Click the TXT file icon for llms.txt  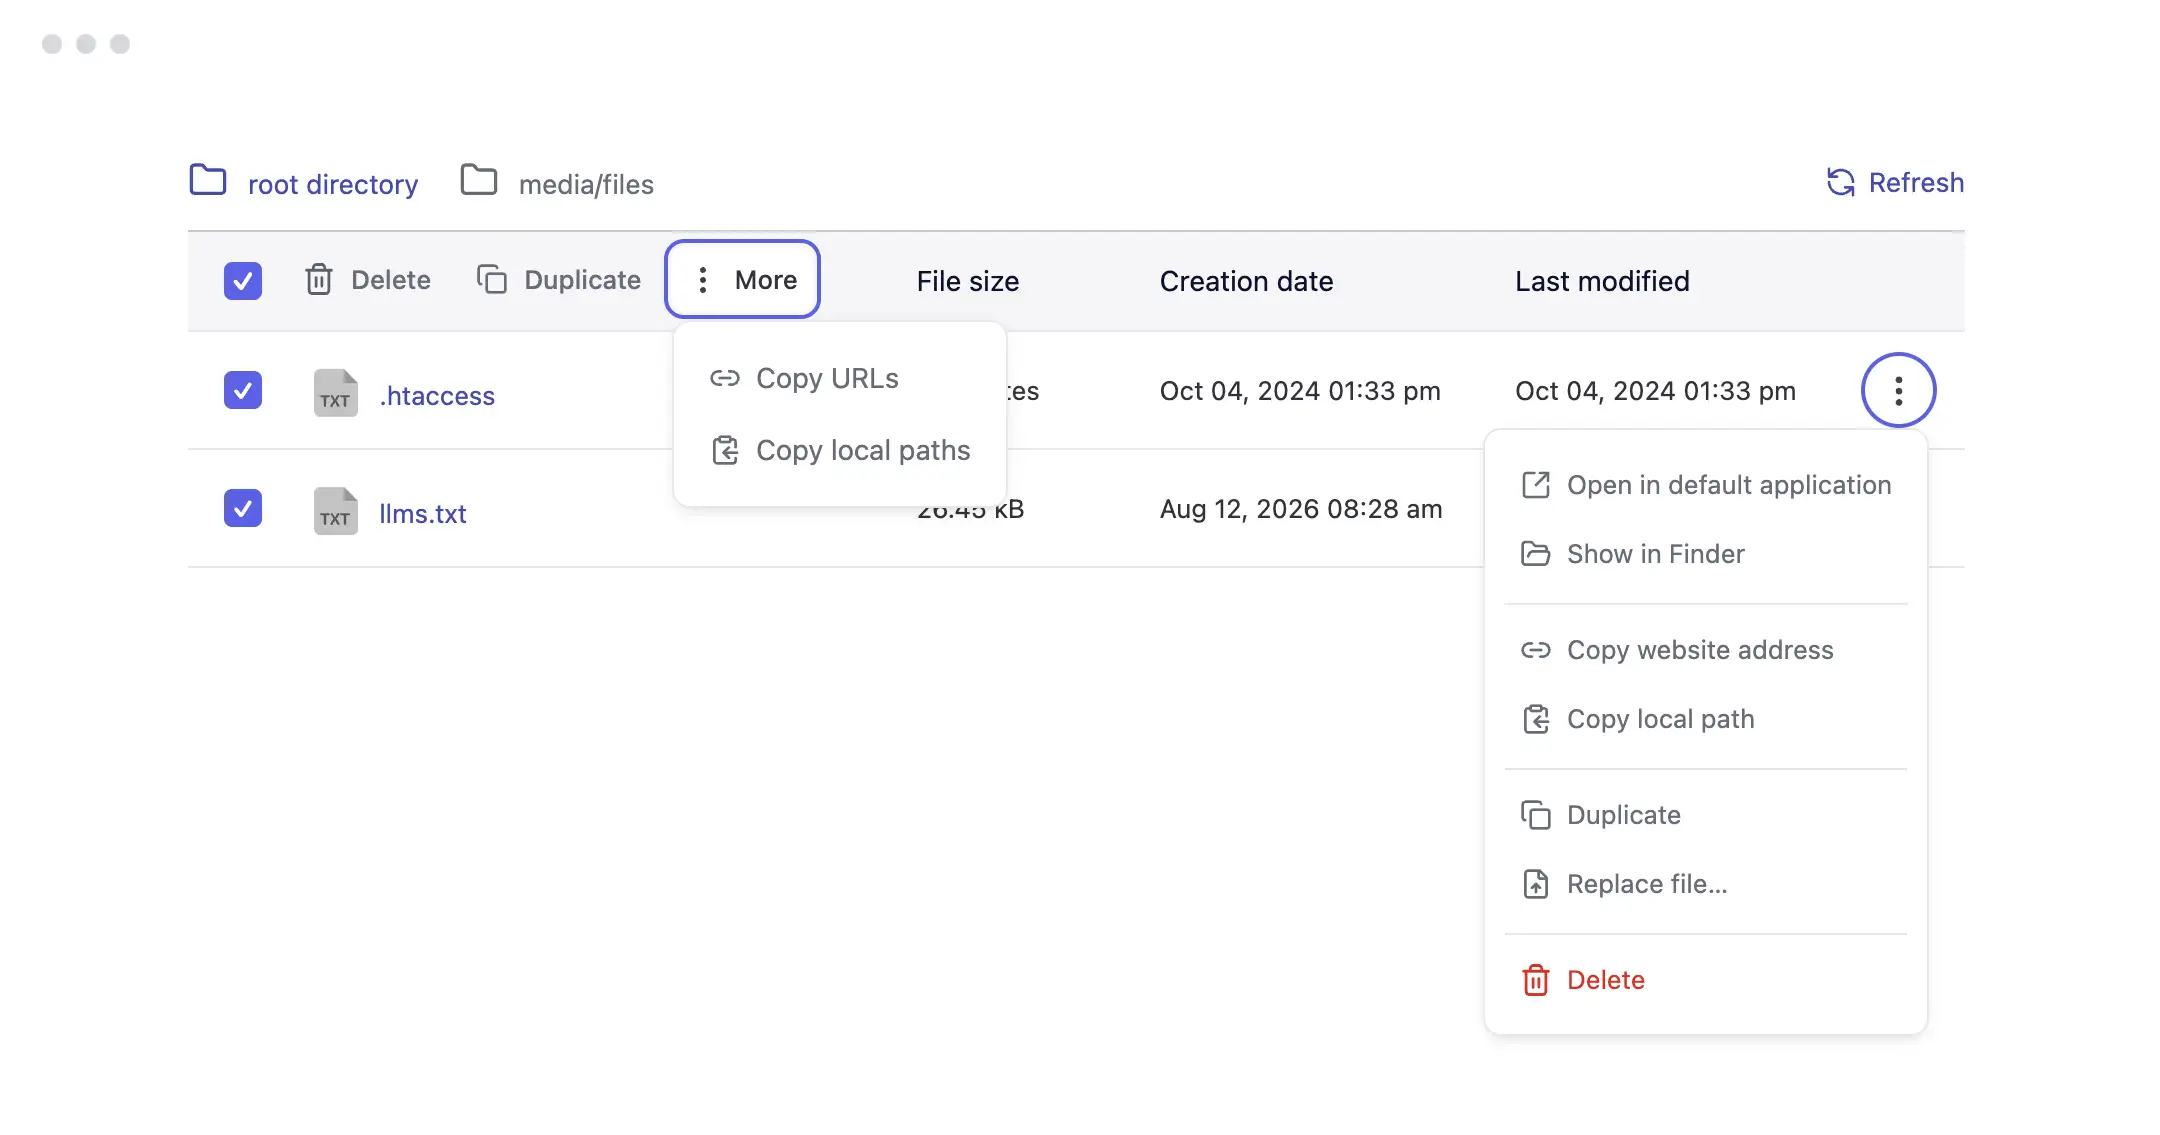[x=336, y=511]
